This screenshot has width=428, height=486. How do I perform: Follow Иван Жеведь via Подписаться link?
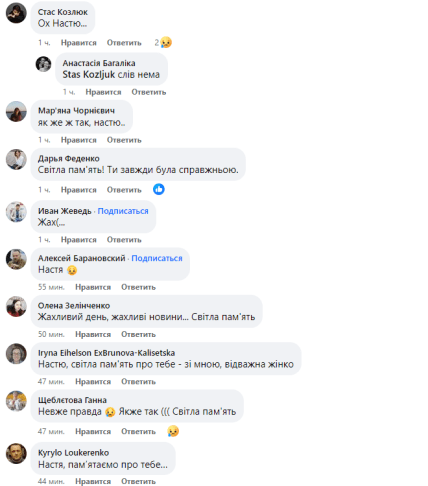point(123,211)
